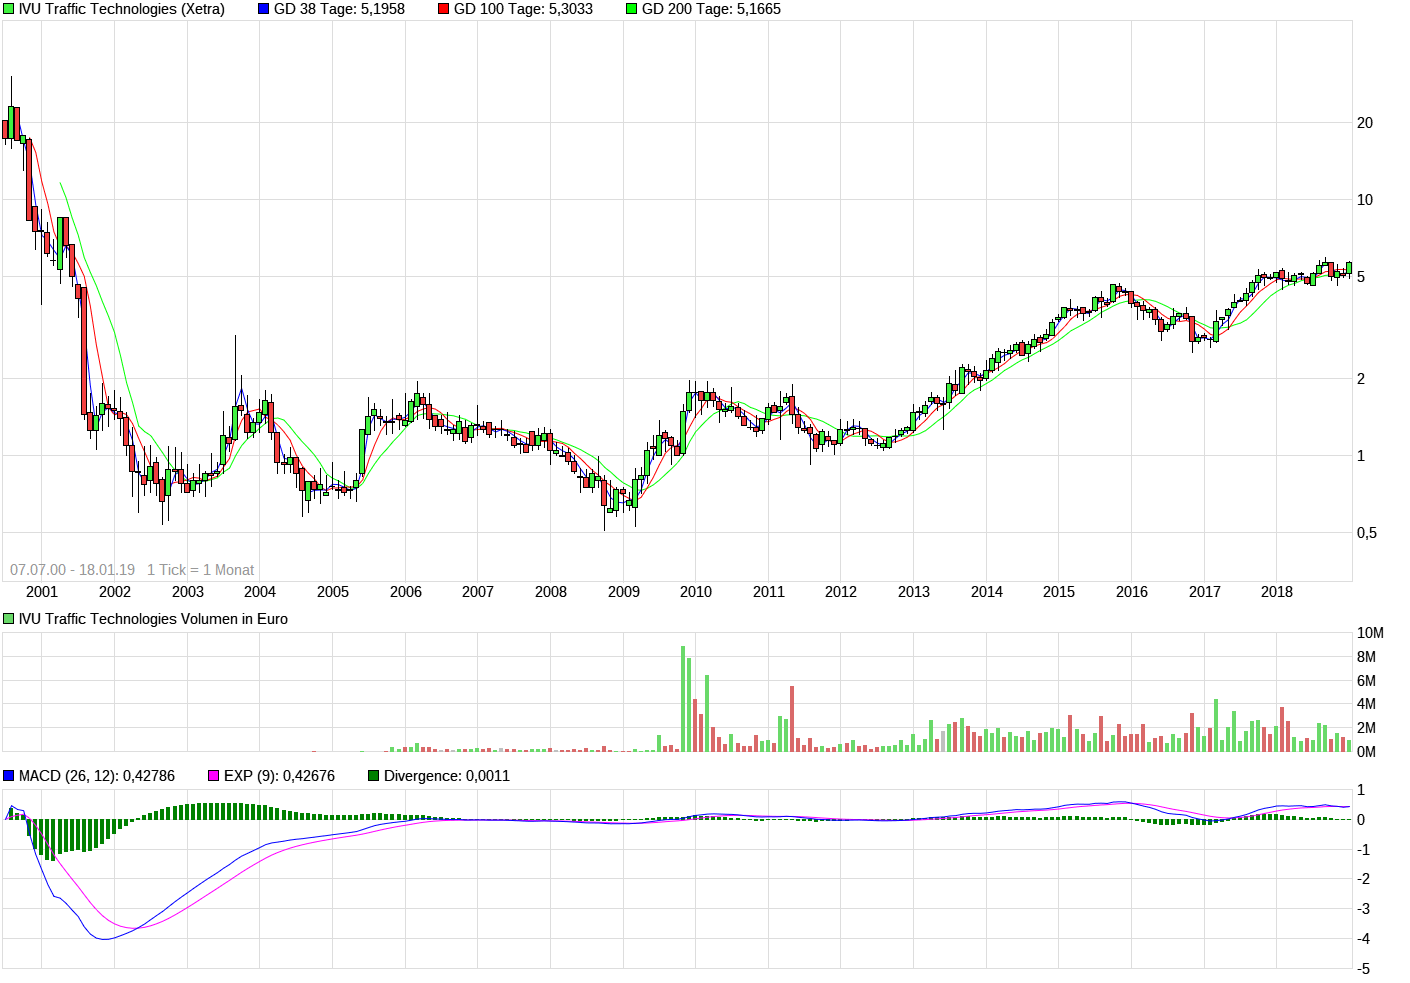Click the green Volumen in Euro legend swatch
Screen dimensions: 1410x983
pos(9,619)
